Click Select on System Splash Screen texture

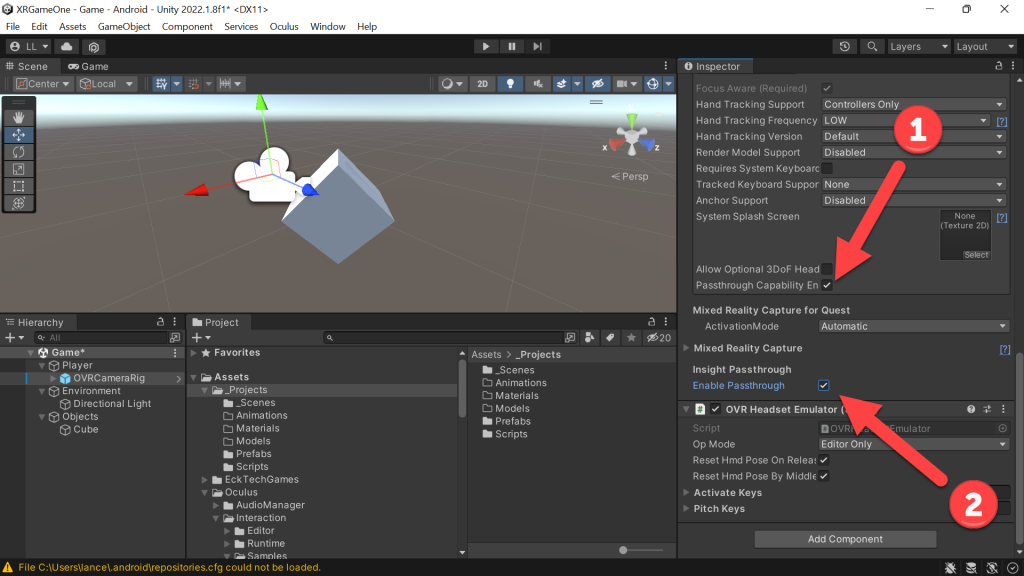point(976,255)
